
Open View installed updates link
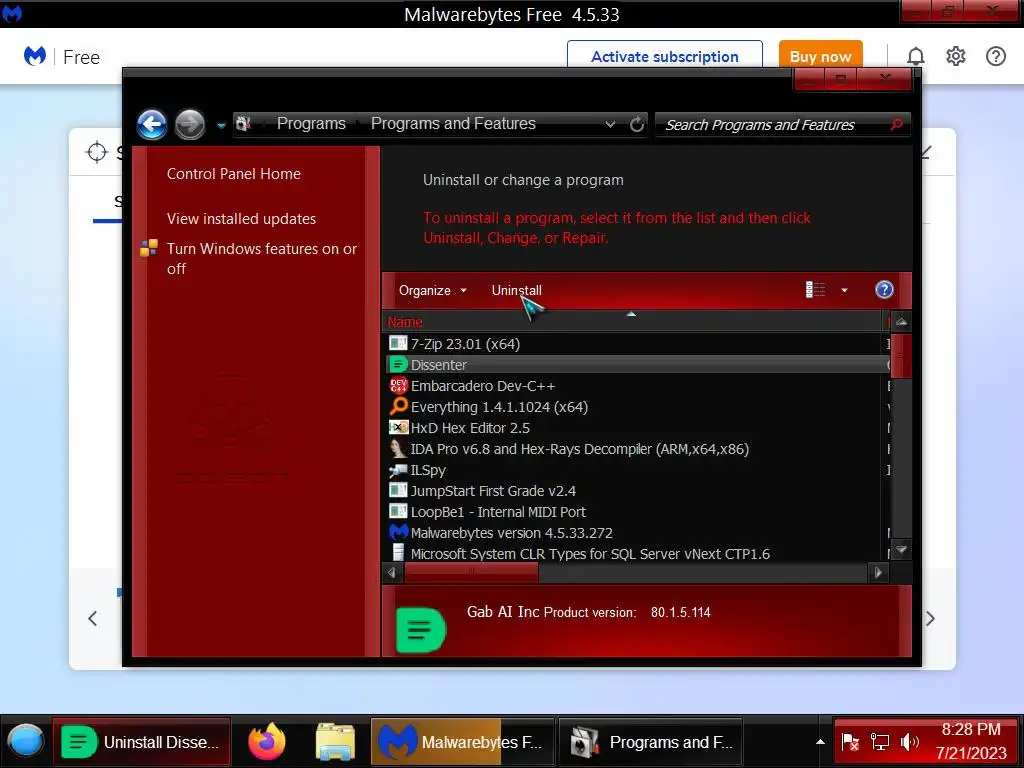(x=241, y=219)
